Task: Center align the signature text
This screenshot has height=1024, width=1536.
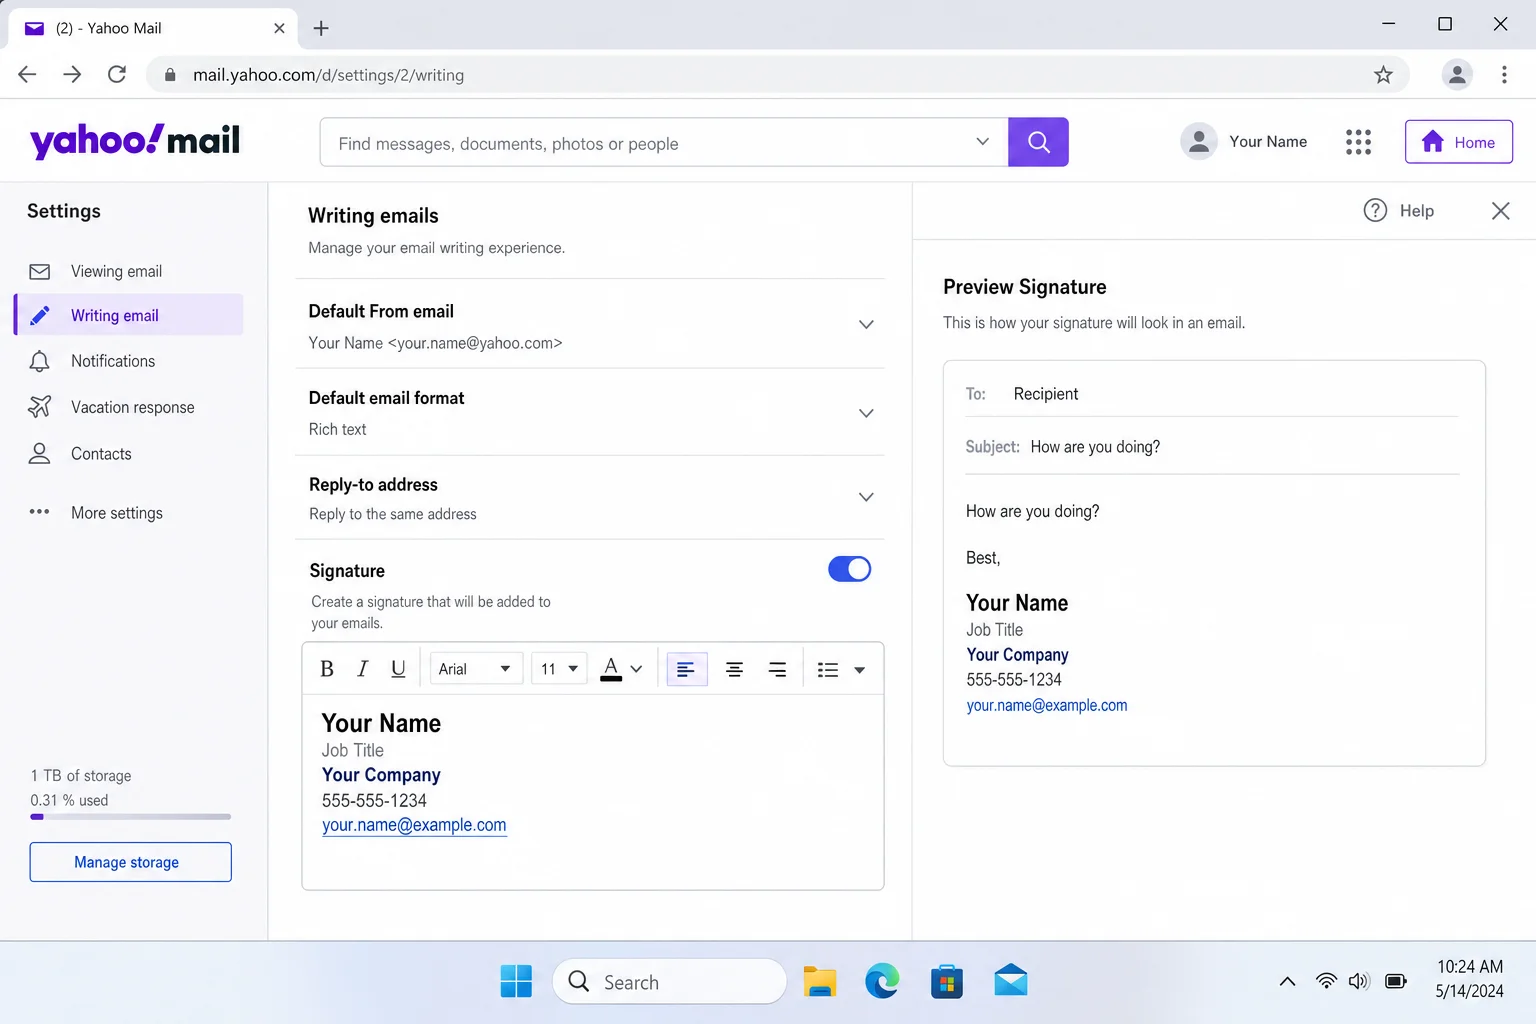Action: (x=734, y=669)
